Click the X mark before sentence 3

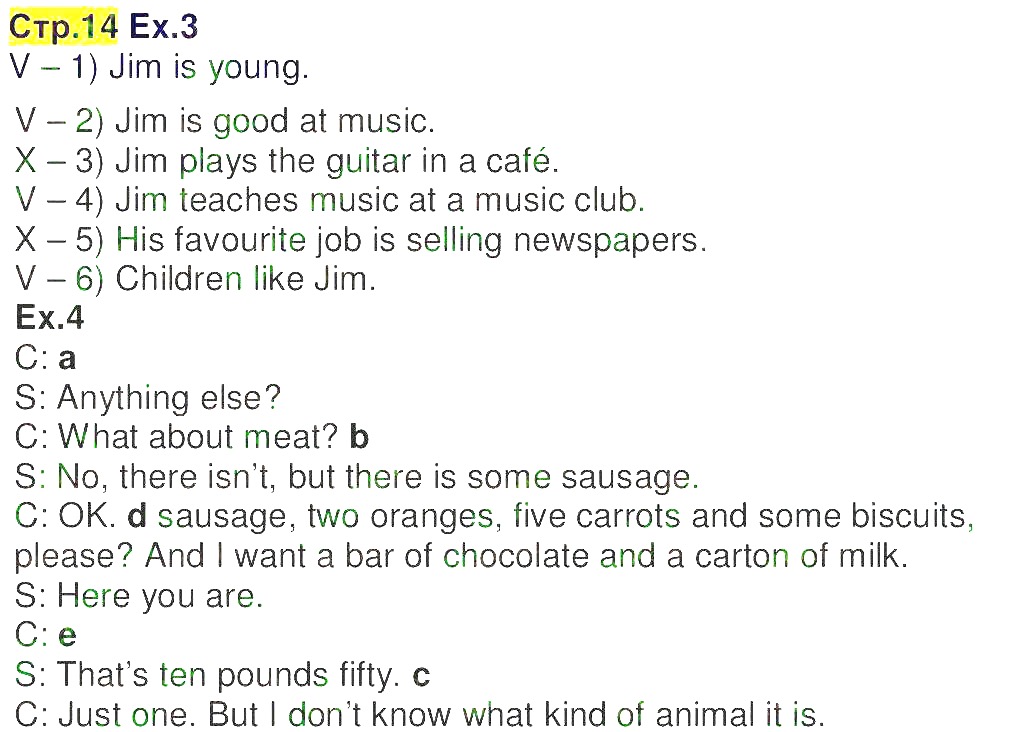coord(26,161)
